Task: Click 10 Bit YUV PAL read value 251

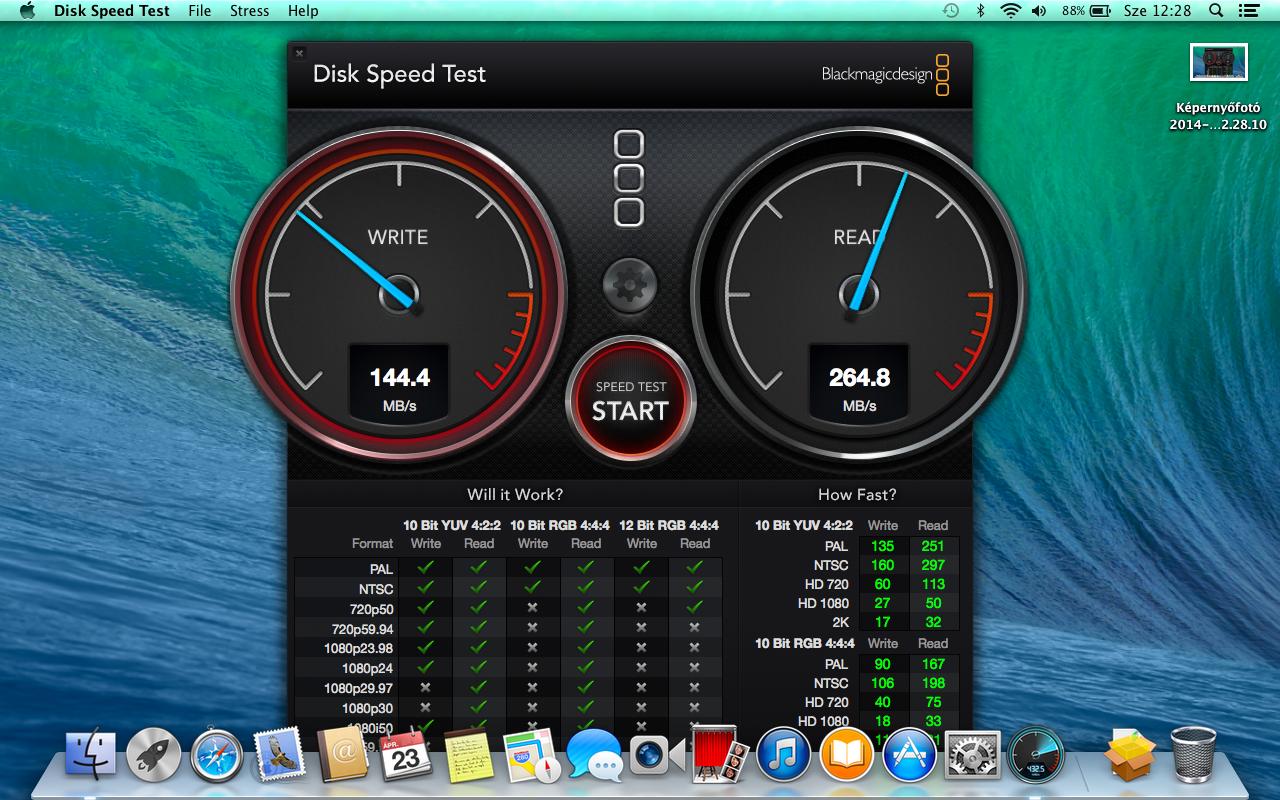Action: coord(933,546)
